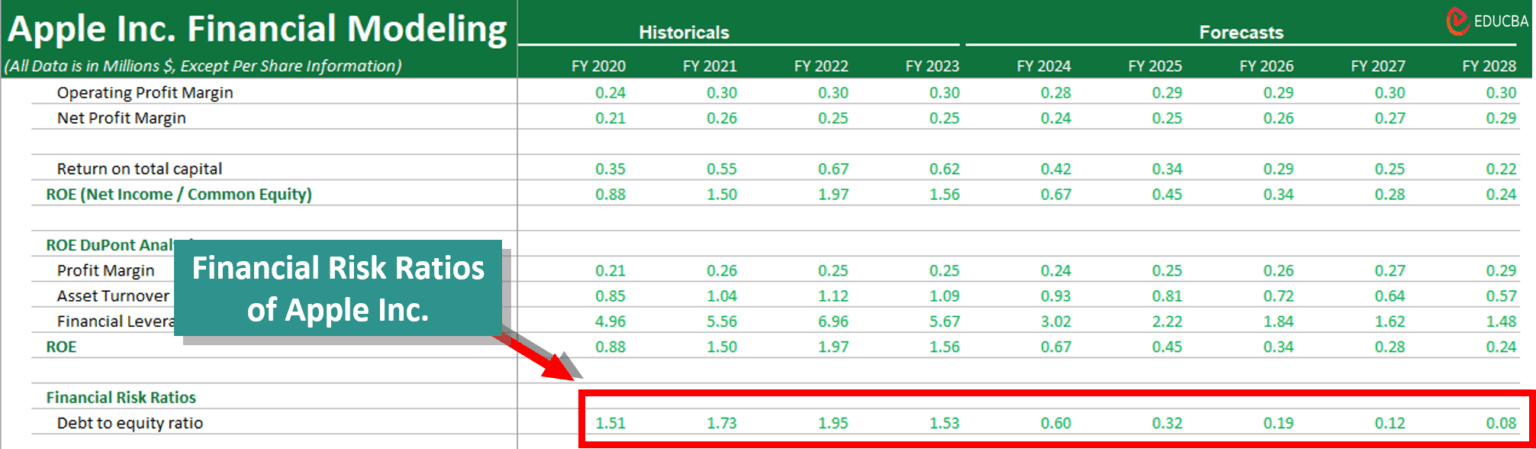The image size is (1536, 449).
Task: Select the Operating Profit Margin row label
Action: pos(145,92)
